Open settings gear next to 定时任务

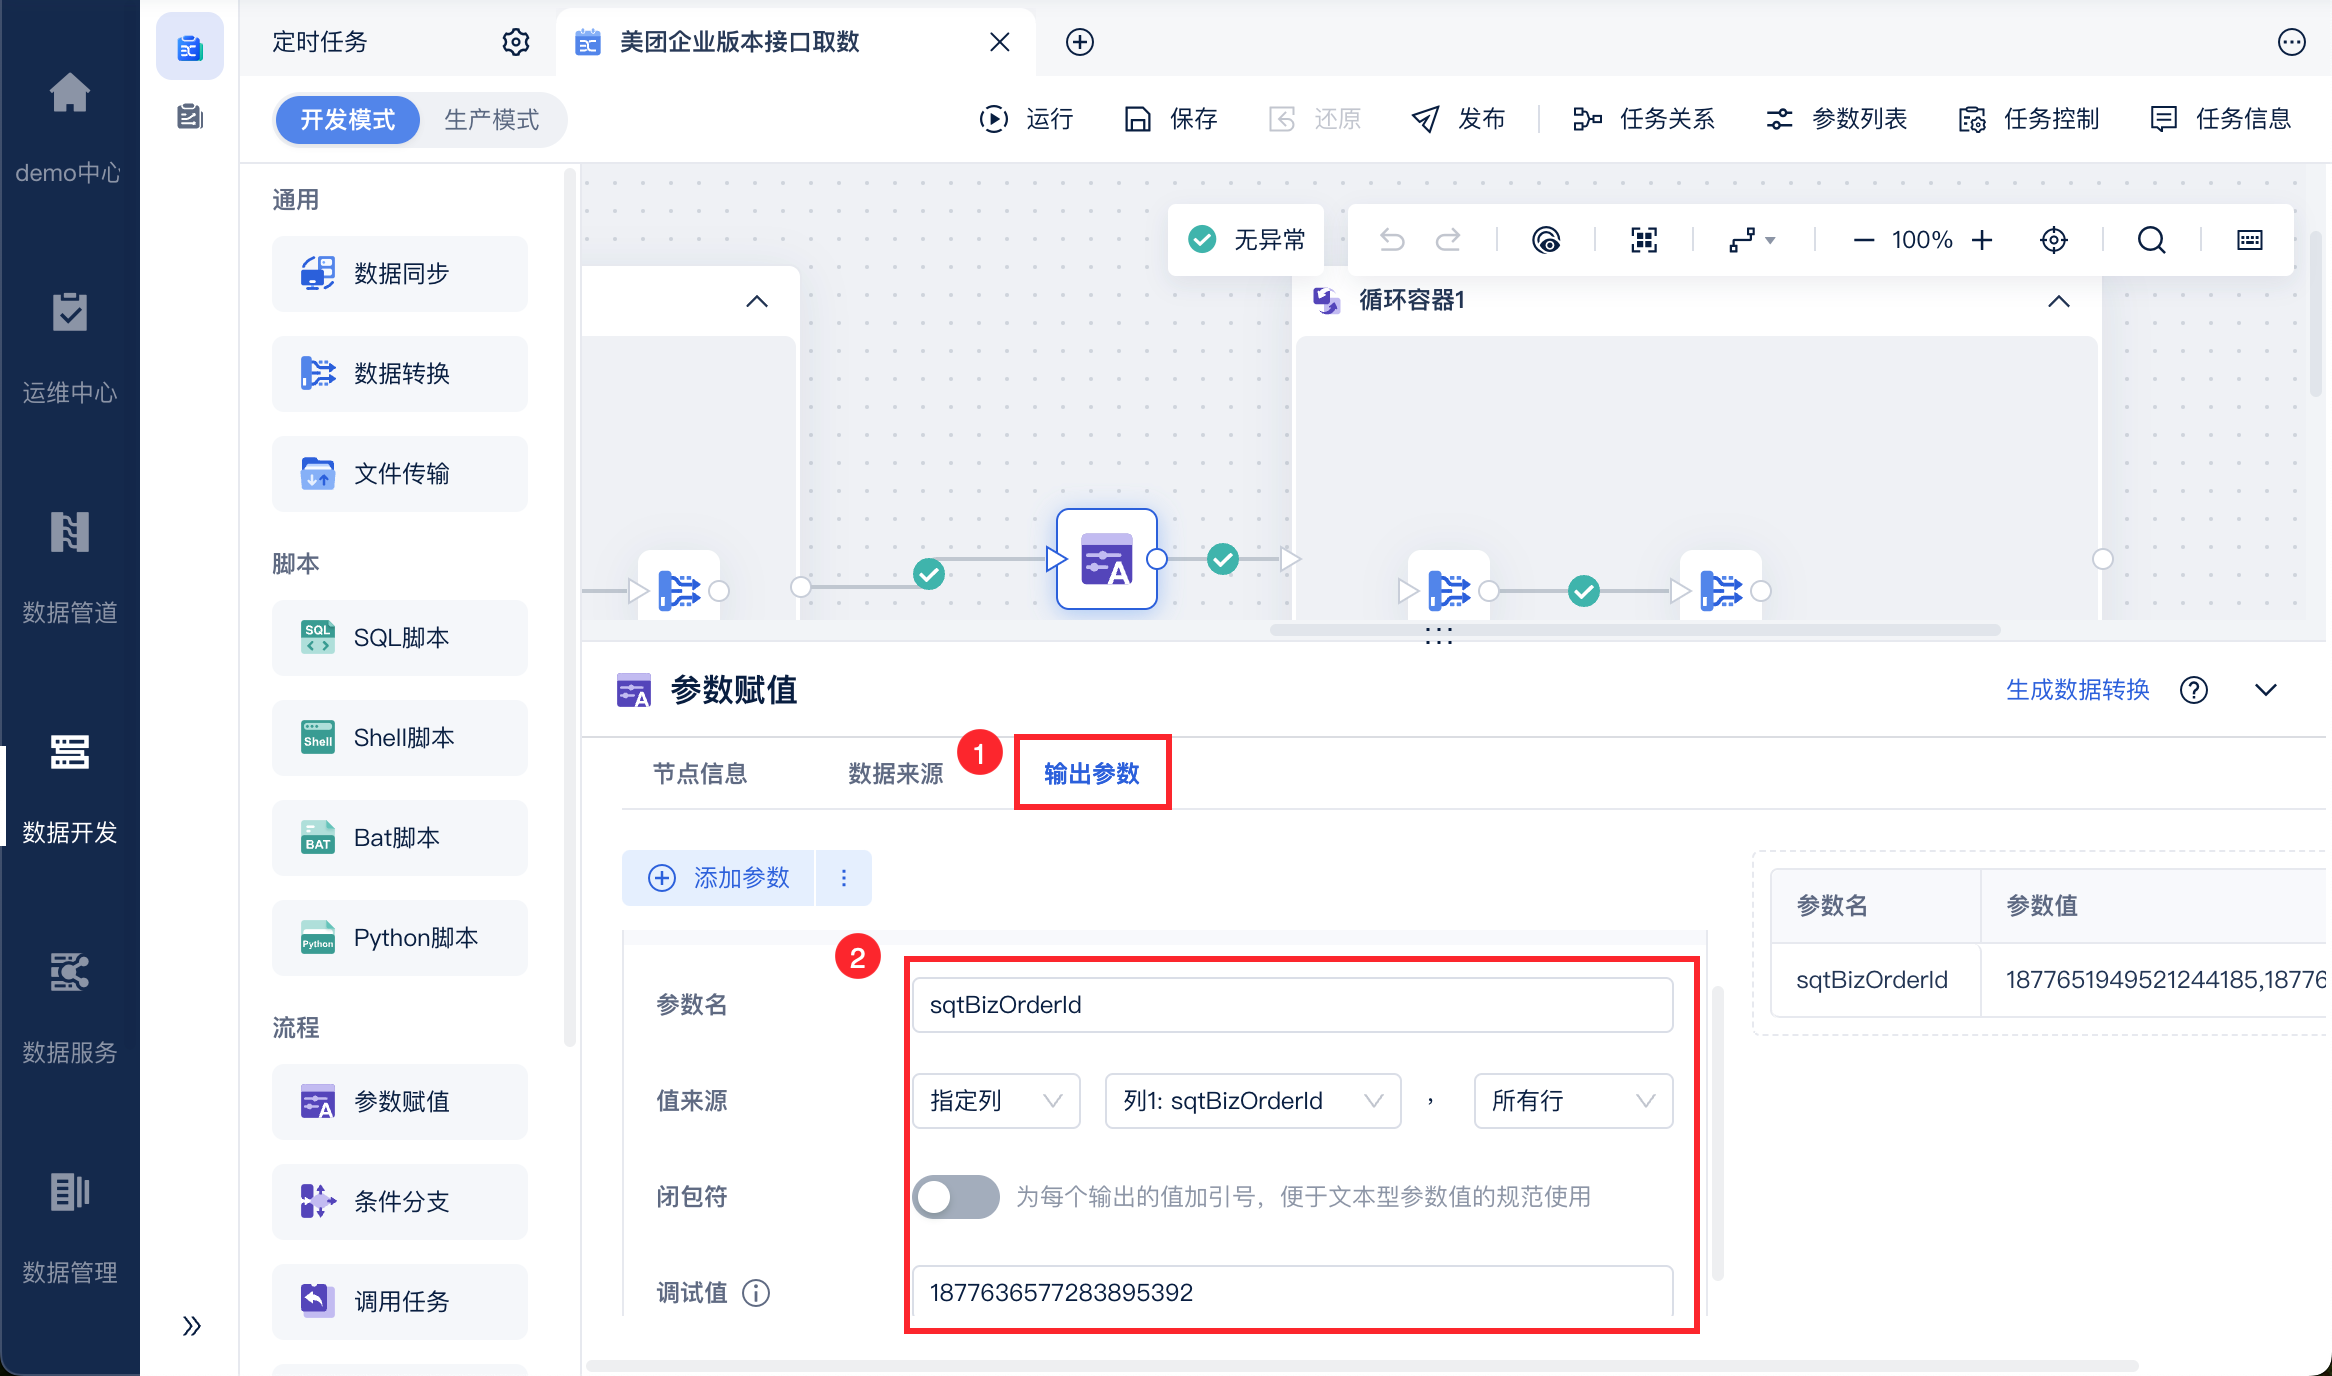515,42
